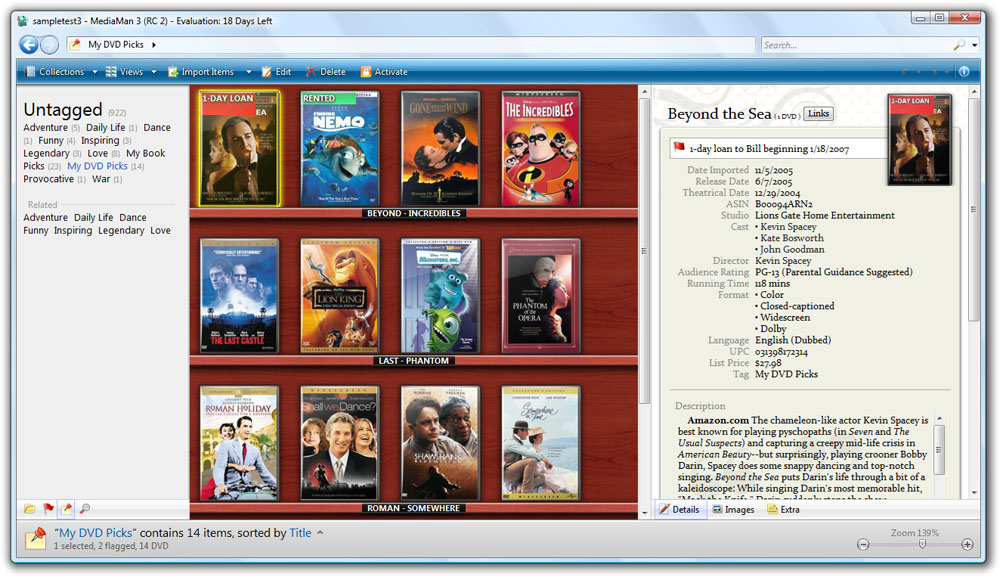The width and height of the screenshot is (1000, 577).
Task: Click Import Items in toolbar
Action: tap(201, 72)
